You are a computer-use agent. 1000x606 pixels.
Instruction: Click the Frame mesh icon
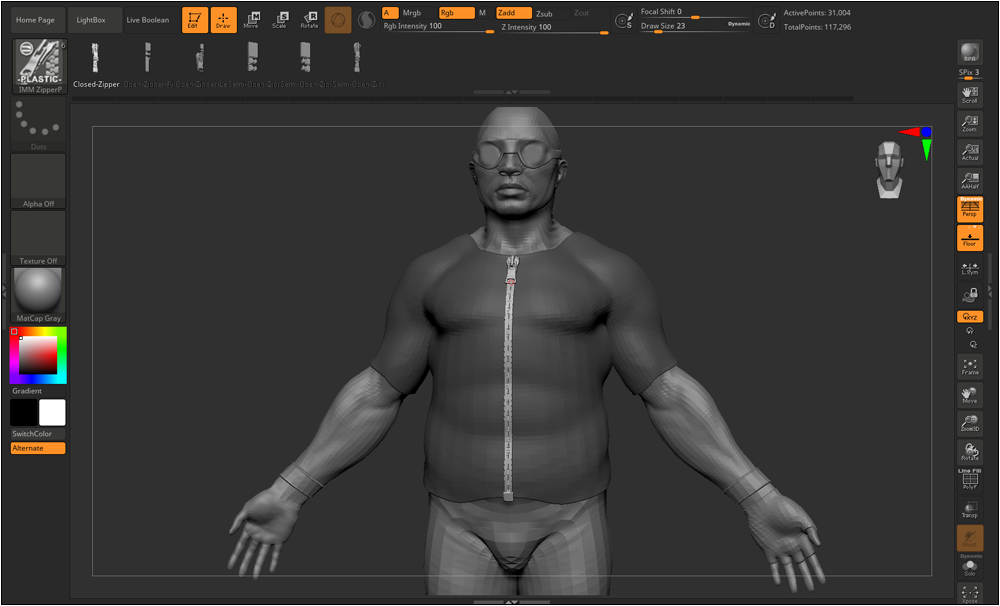pyautogui.click(x=969, y=366)
